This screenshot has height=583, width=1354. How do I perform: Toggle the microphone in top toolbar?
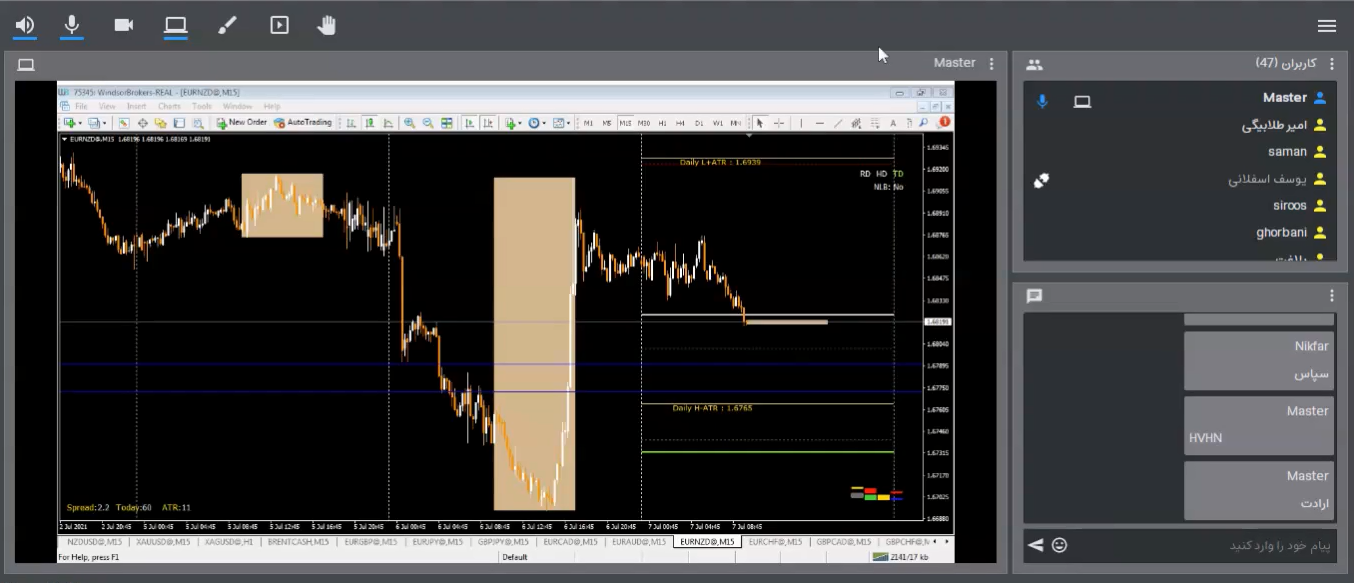72,25
